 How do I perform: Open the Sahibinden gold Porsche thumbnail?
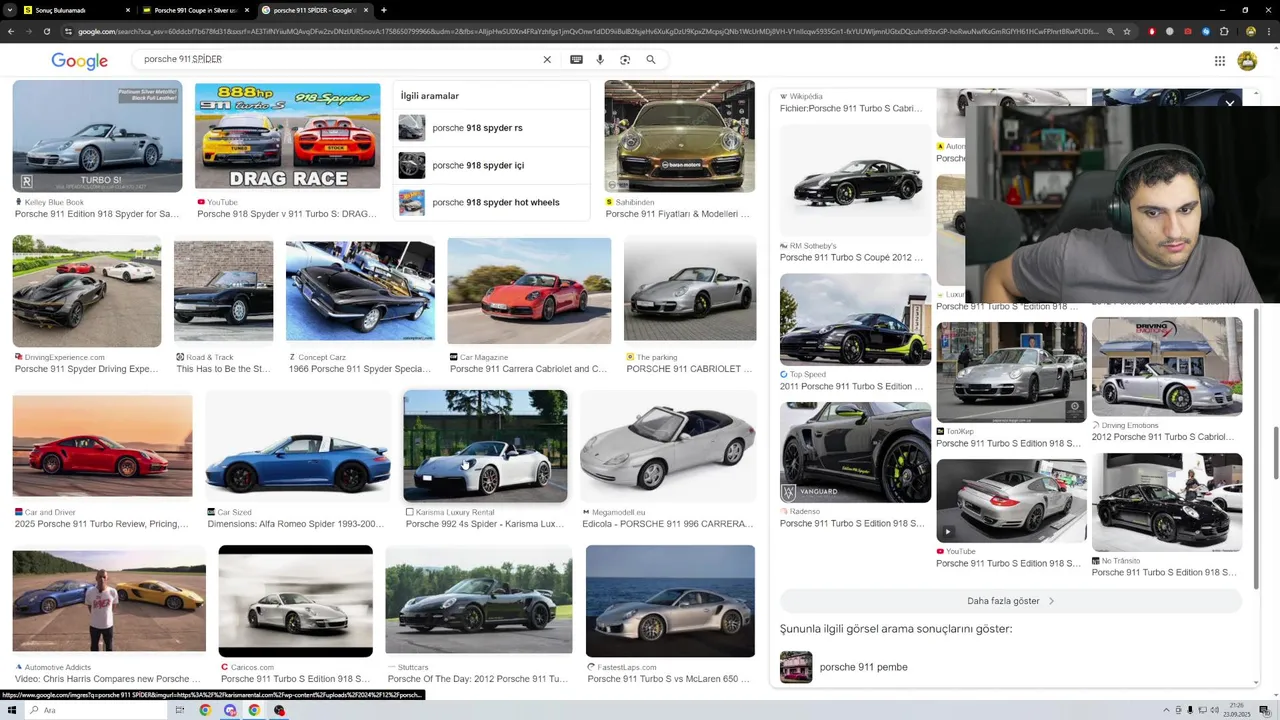(x=679, y=136)
